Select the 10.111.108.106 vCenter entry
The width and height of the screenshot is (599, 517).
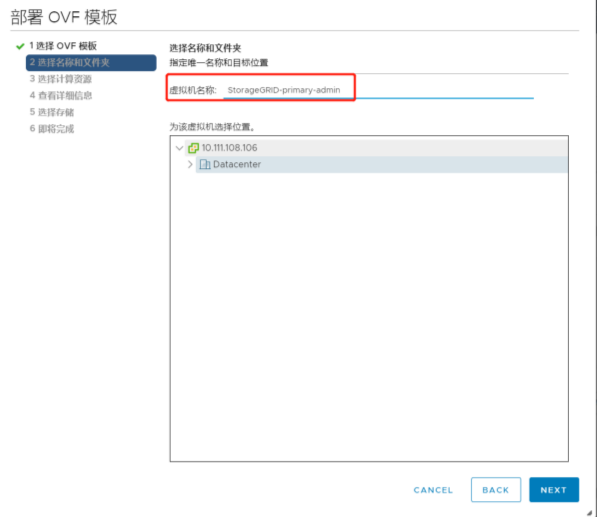click(376, 148)
